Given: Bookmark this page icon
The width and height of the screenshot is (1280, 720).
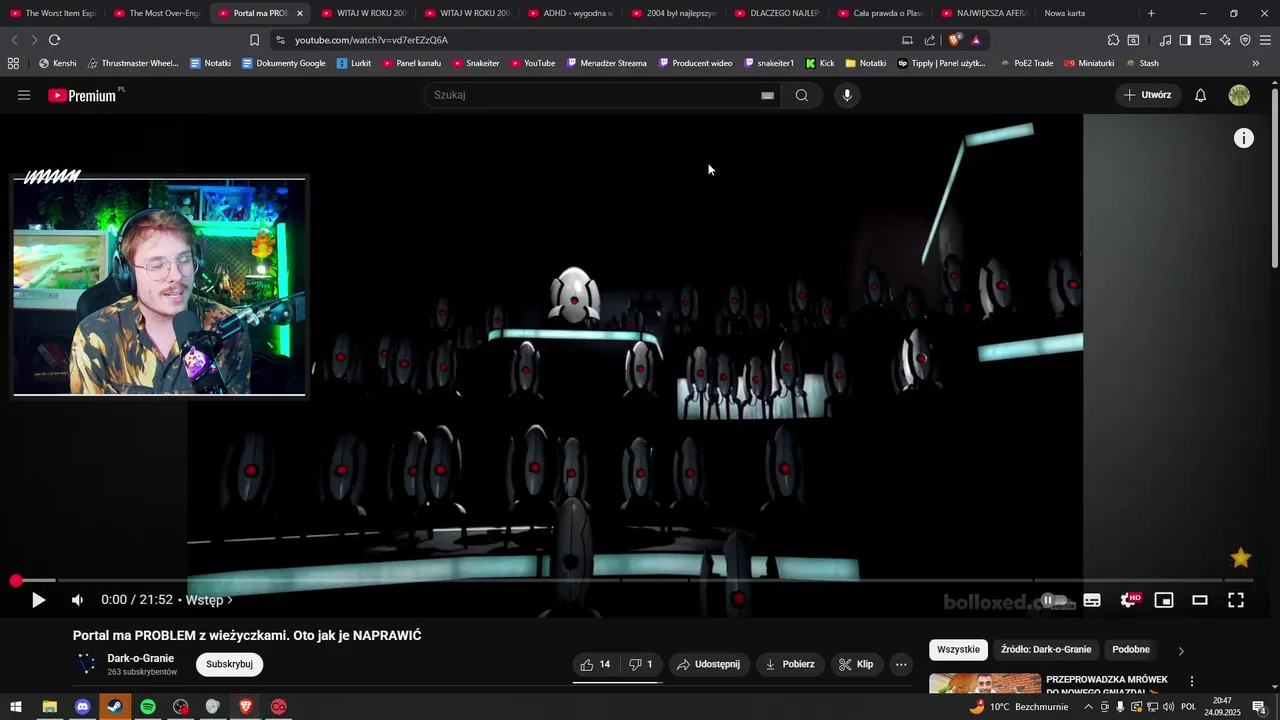Looking at the screenshot, I should pos(254,40).
